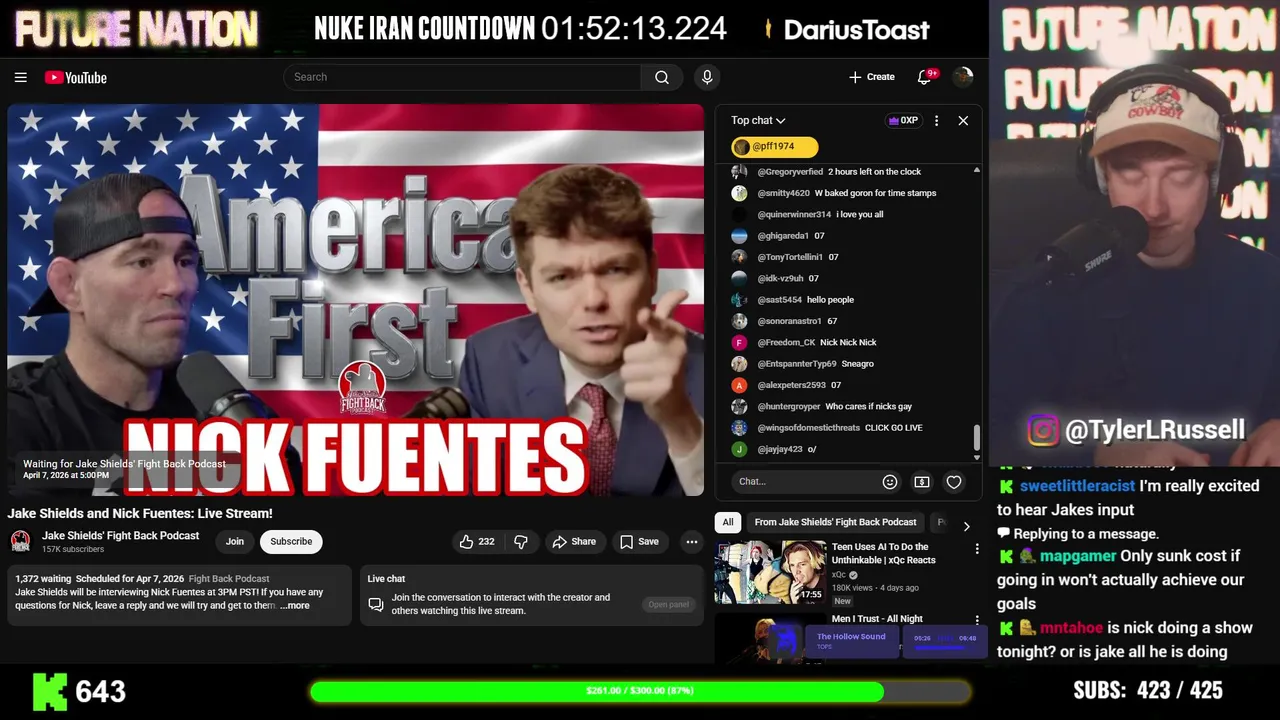Click the live chat conversation icon

pyautogui.click(x=376, y=604)
